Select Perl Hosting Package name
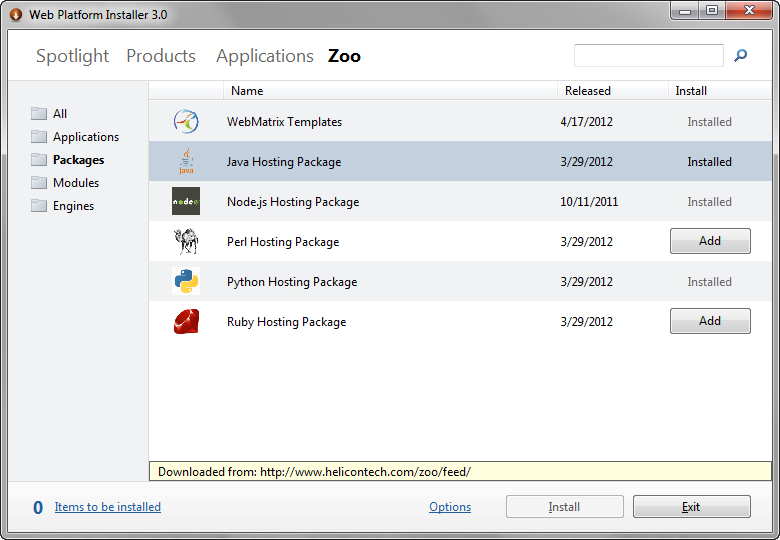Viewport: 780px width, 540px height. click(283, 242)
